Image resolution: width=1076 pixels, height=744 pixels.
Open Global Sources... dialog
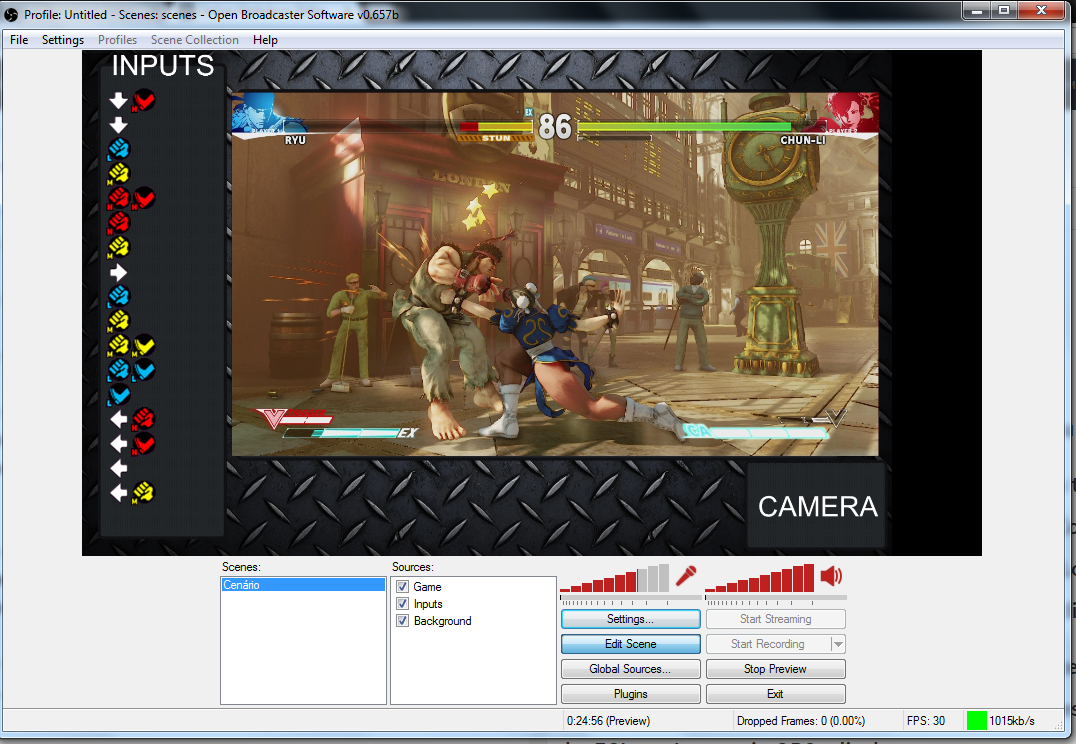[631, 669]
